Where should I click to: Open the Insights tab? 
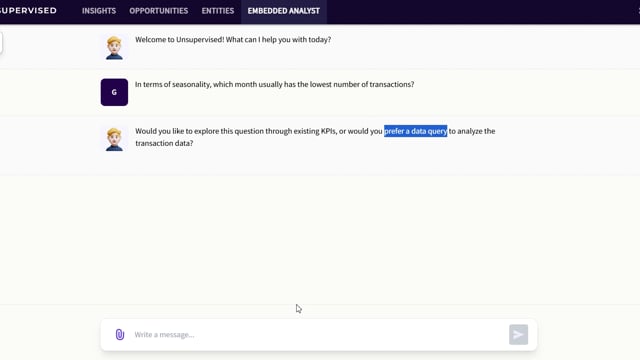click(99, 11)
